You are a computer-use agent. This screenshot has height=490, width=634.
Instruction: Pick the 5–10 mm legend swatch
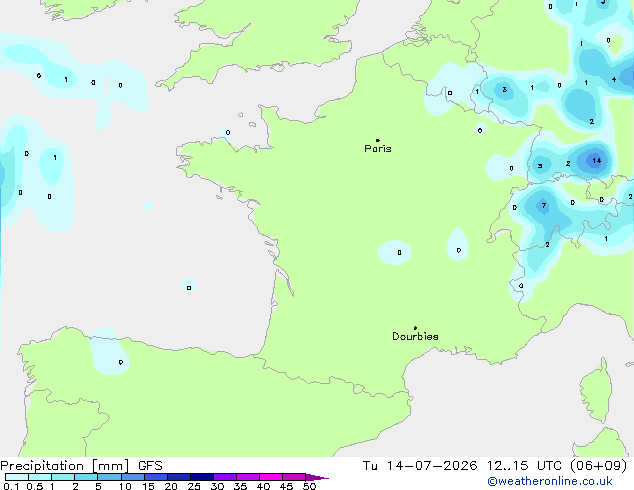click(x=109, y=477)
